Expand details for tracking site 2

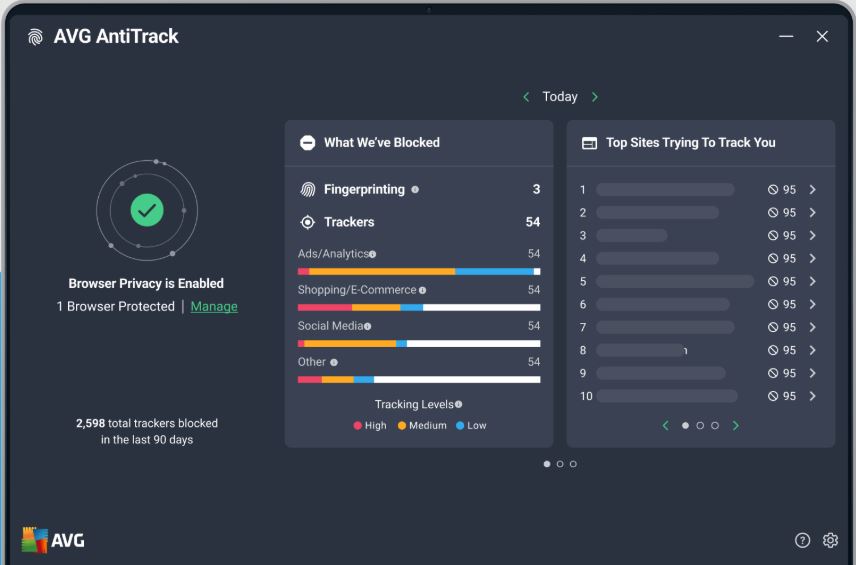tap(812, 212)
